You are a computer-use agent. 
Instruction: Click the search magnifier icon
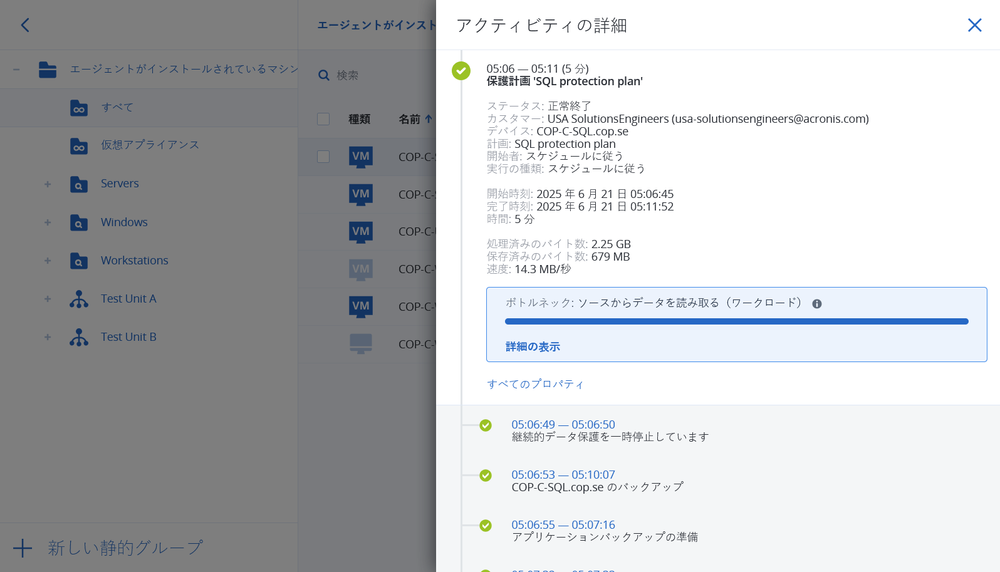pyautogui.click(x=324, y=75)
